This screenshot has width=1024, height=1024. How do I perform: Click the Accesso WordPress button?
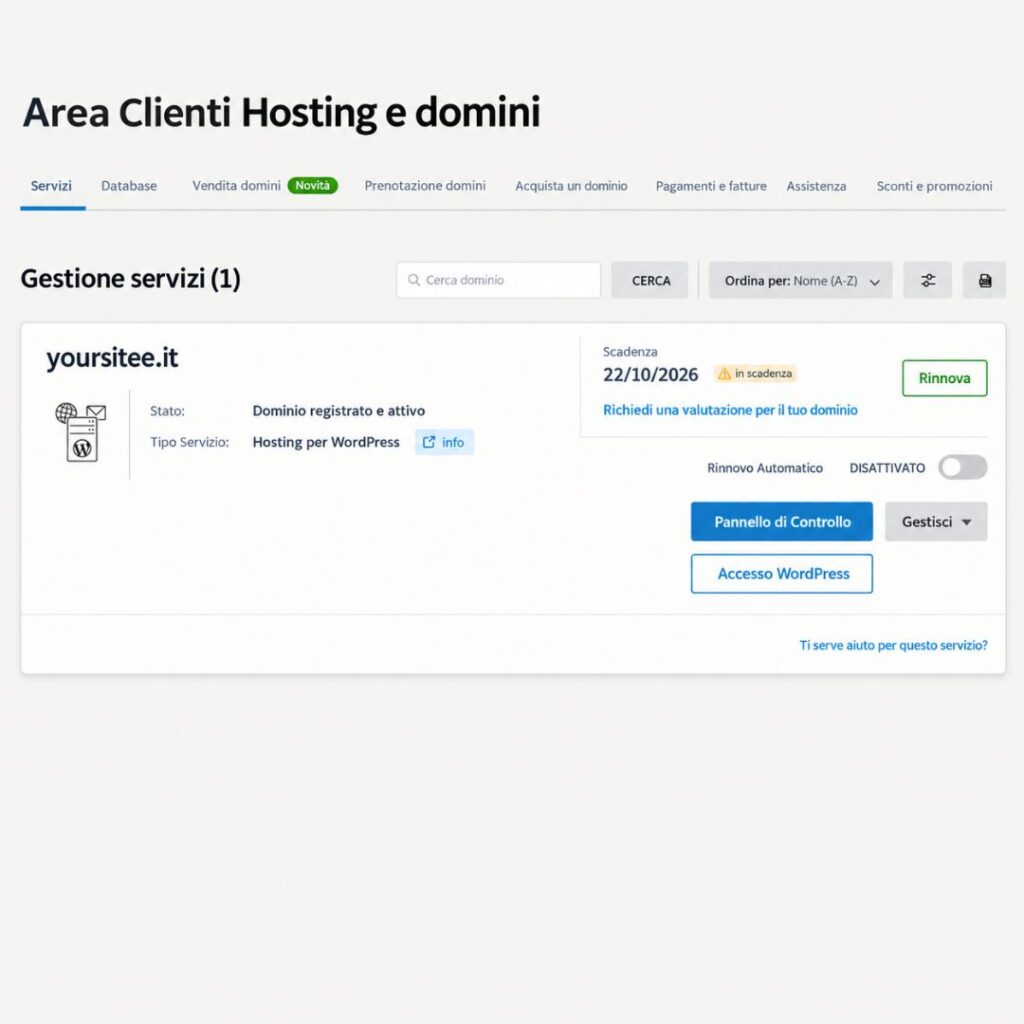click(x=782, y=574)
